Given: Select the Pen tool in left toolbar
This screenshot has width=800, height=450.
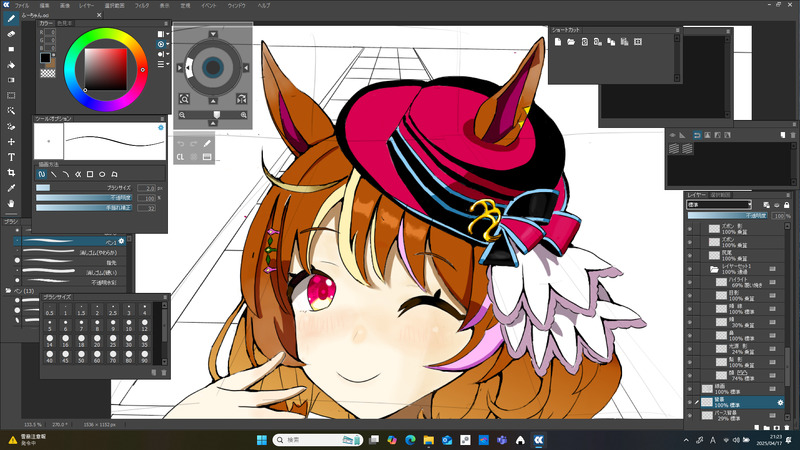Looking at the screenshot, I should click(x=11, y=19).
